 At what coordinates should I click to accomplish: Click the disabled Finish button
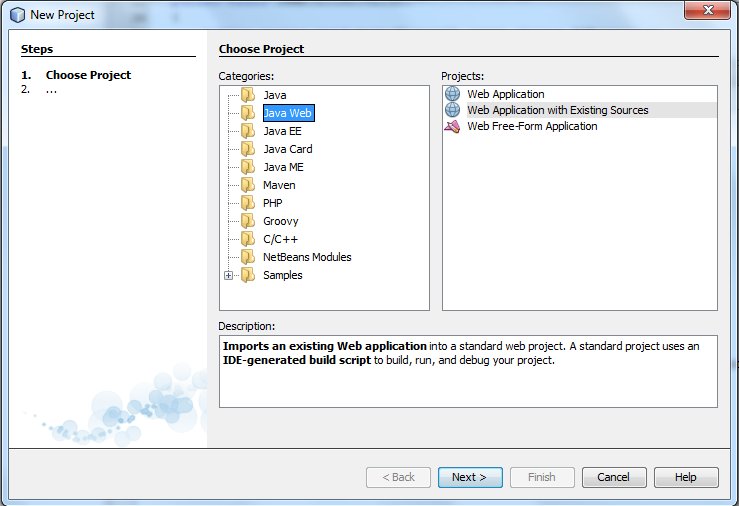(x=542, y=477)
